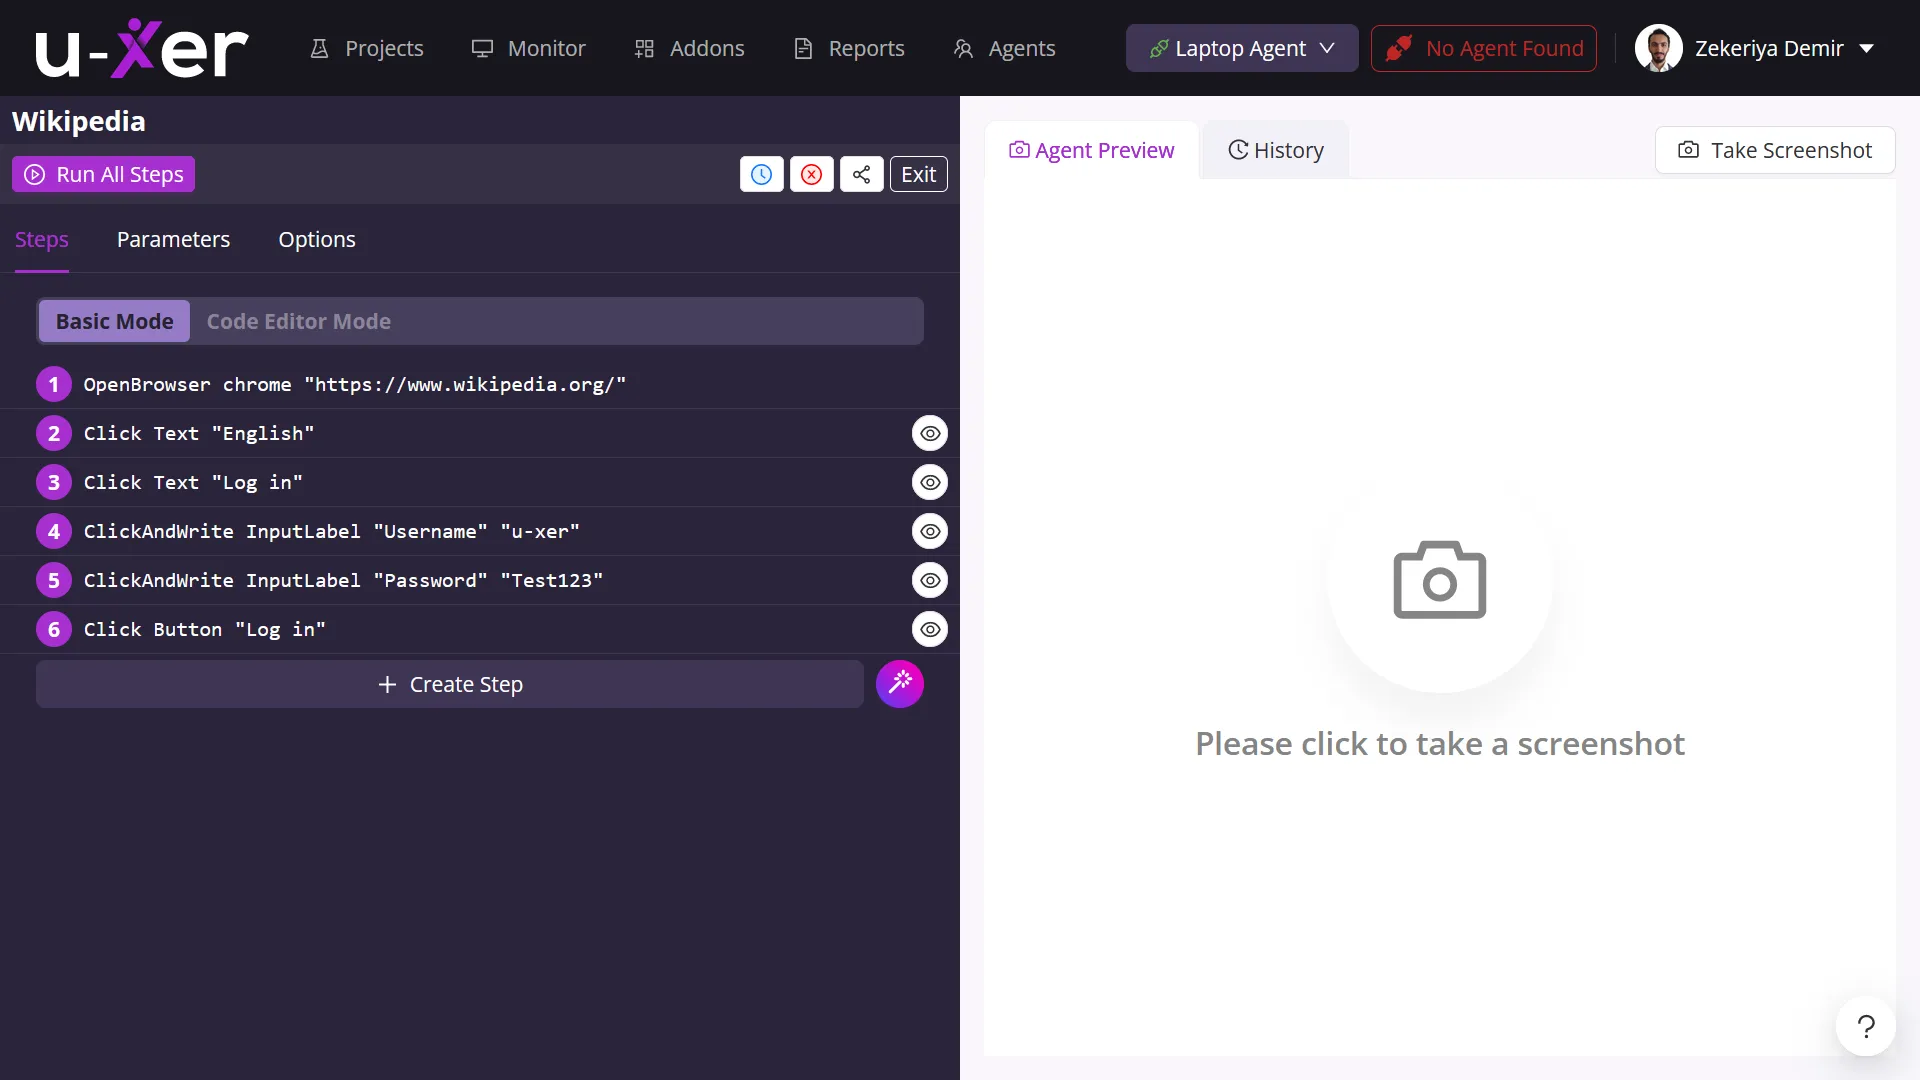Expand the Laptop Agent dropdown
Image resolution: width=1920 pixels, height=1080 pixels.
1242,48
